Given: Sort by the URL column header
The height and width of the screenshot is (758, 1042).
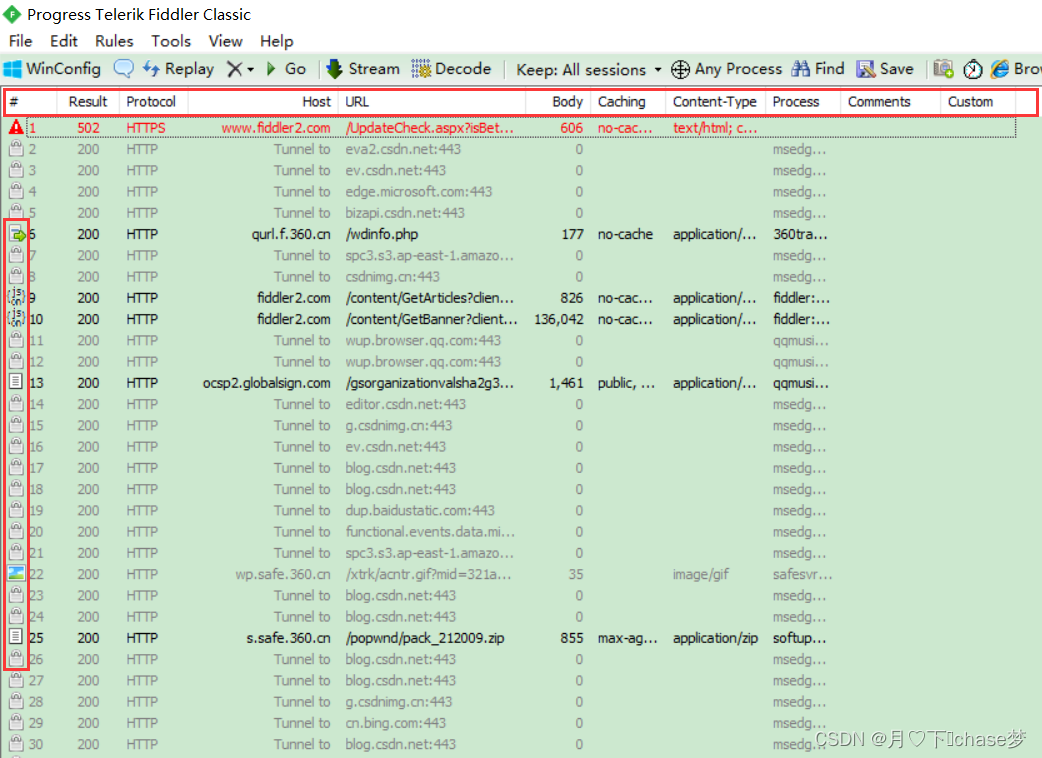Looking at the screenshot, I should click(x=432, y=102).
